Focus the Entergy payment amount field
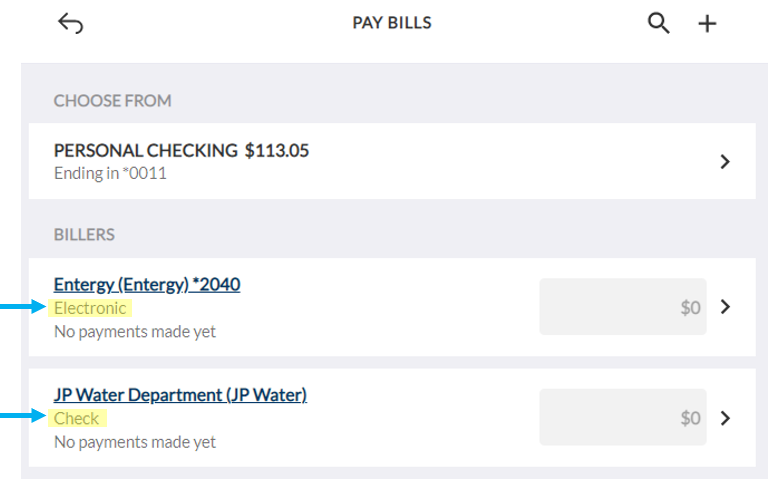775x489 pixels. (x=622, y=307)
